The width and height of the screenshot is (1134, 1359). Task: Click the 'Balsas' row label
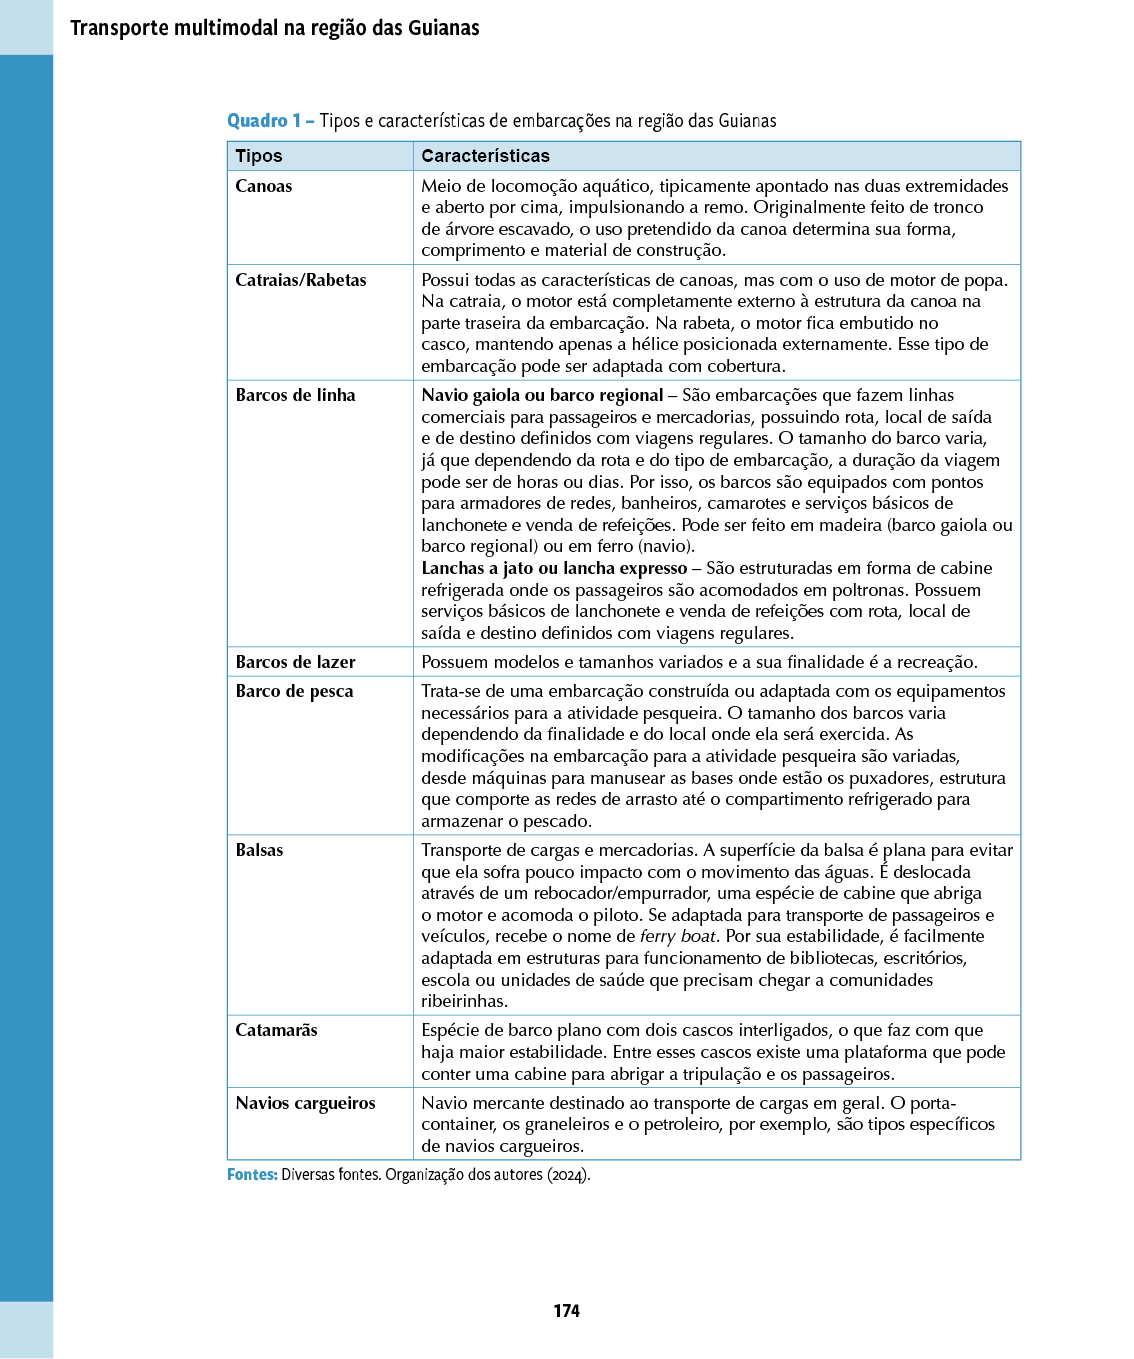click(260, 850)
